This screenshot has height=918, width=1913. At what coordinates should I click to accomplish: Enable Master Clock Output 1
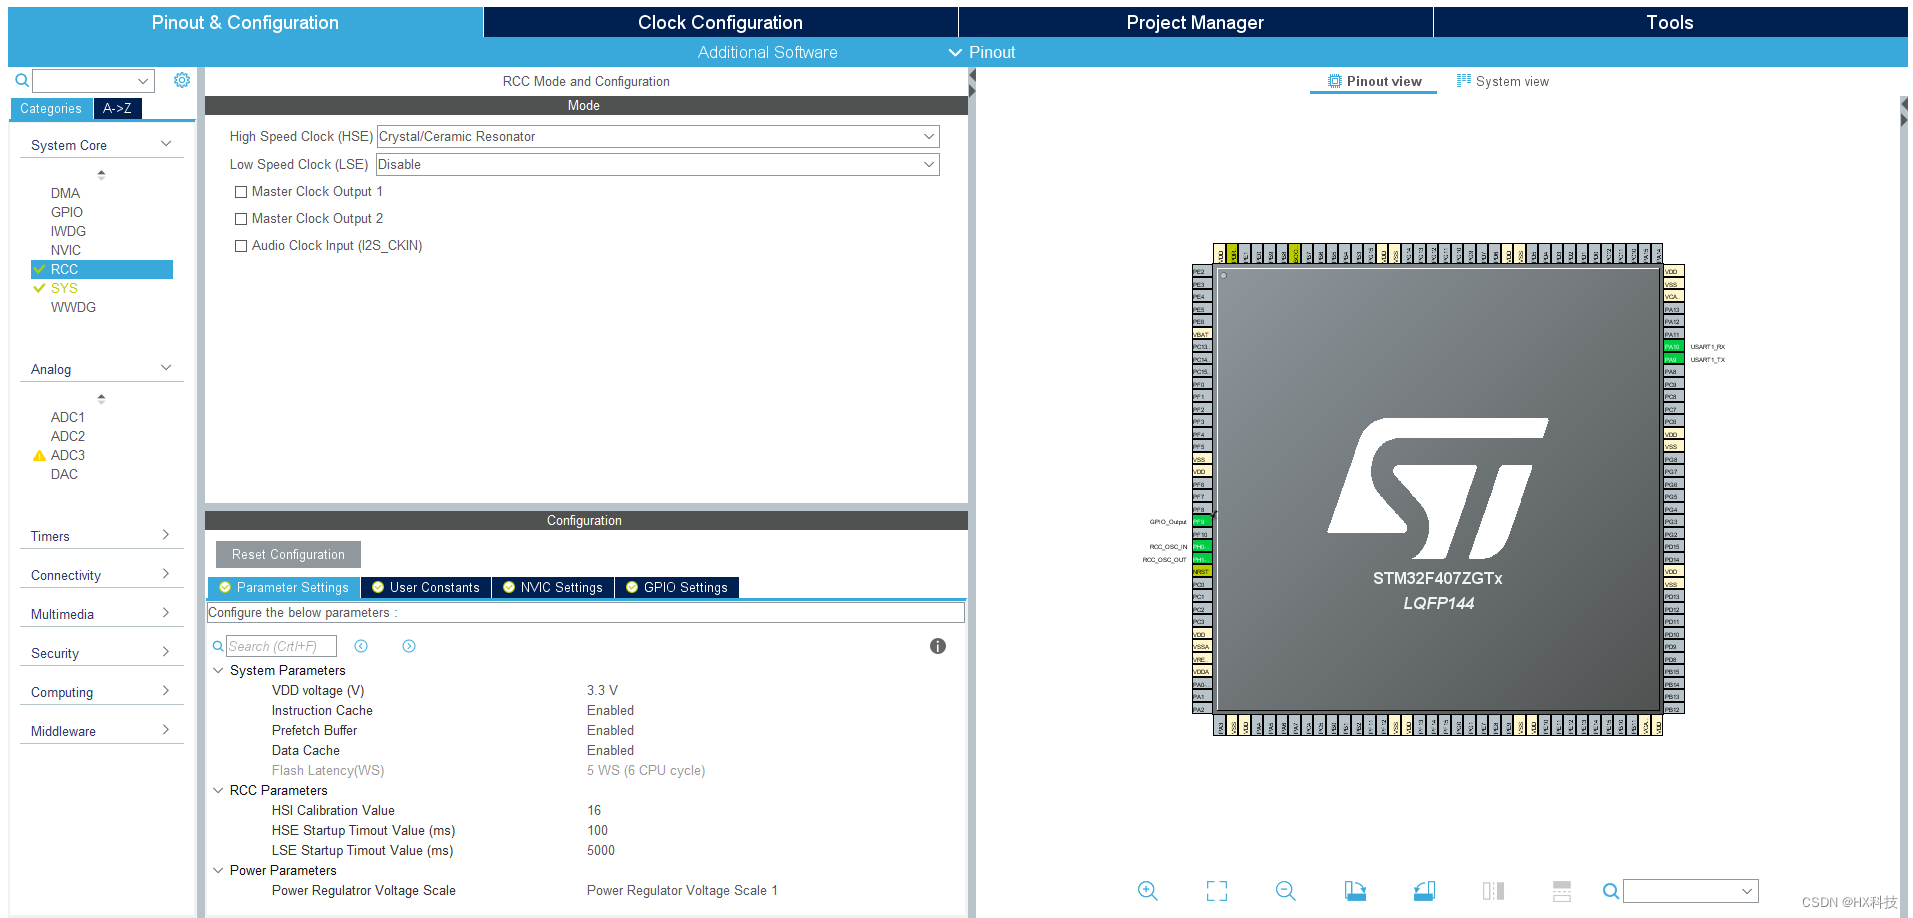(x=240, y=191)
